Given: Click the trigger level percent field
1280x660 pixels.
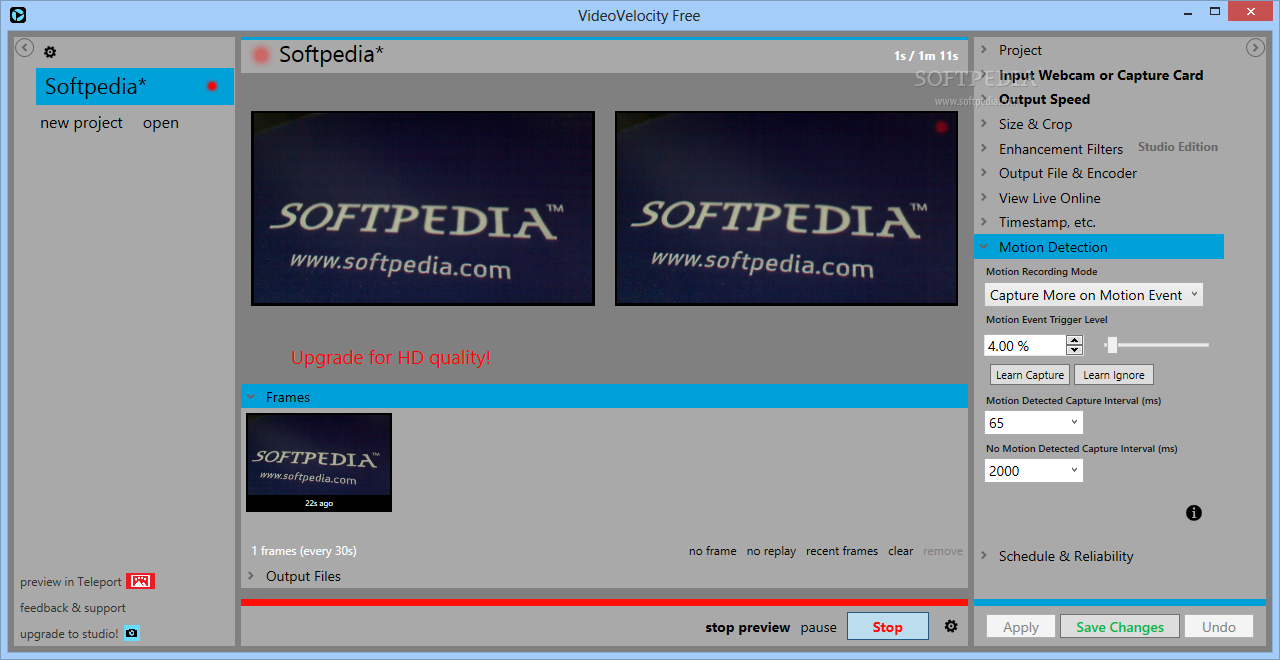Looking at the screenshot, I should point(1025,345).
